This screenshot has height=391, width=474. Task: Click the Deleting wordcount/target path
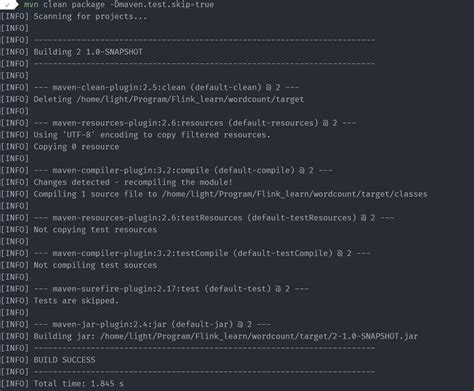[x=190, y=99]
